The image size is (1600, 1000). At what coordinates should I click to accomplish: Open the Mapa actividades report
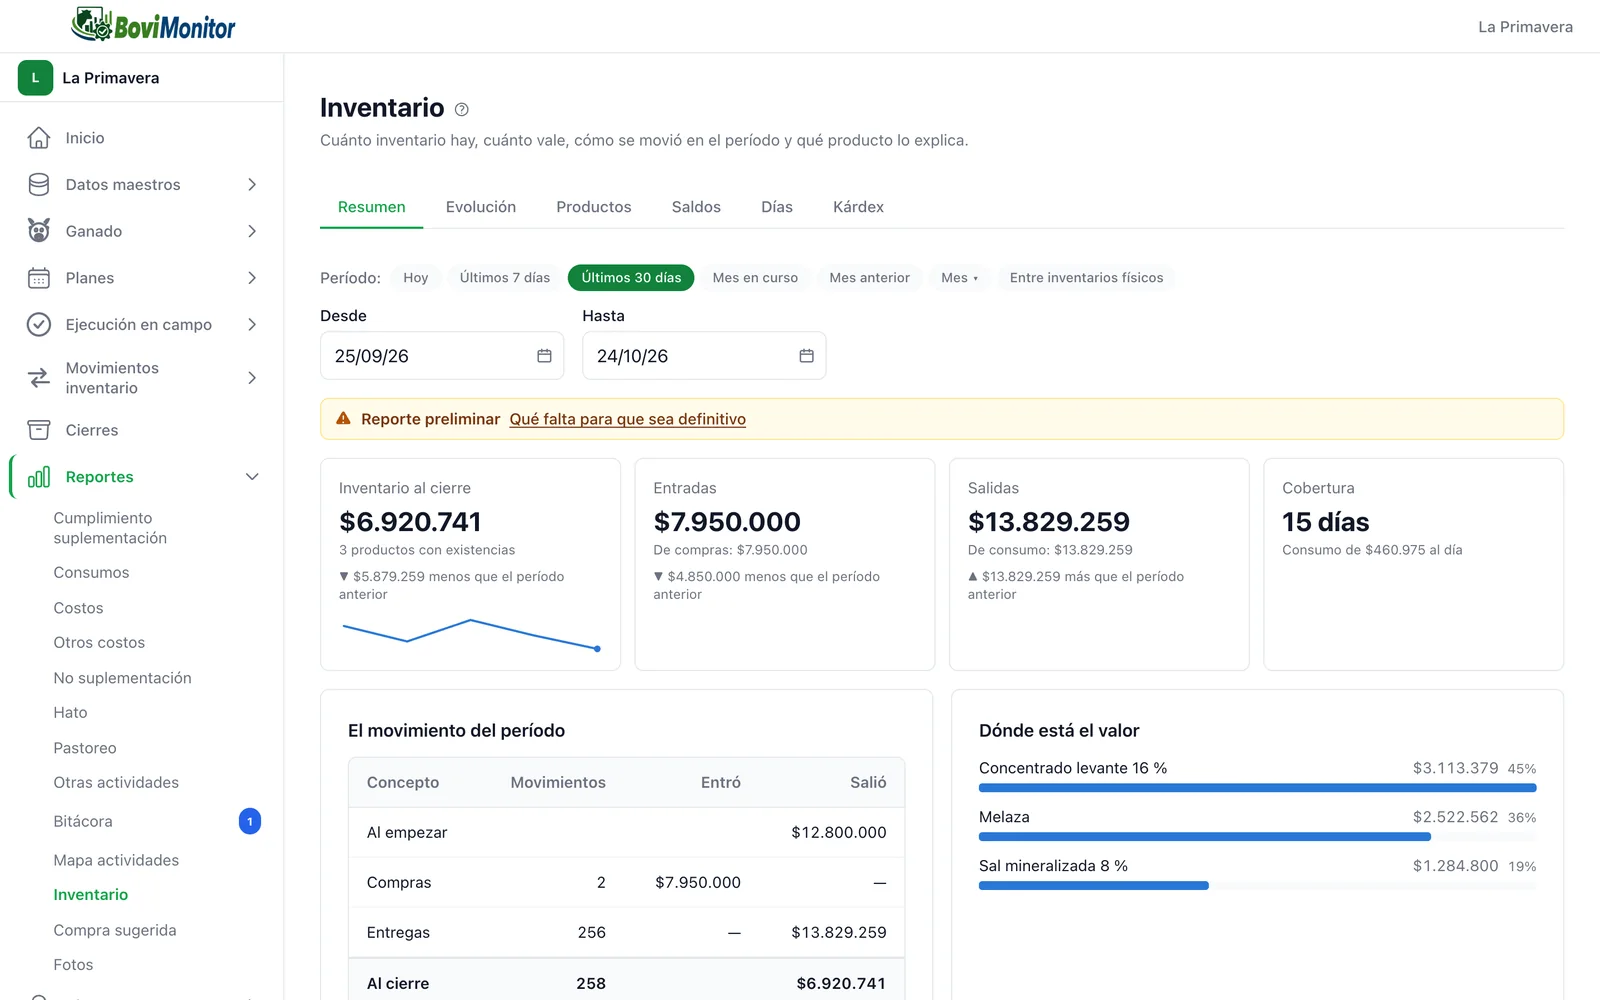(116, 860)
